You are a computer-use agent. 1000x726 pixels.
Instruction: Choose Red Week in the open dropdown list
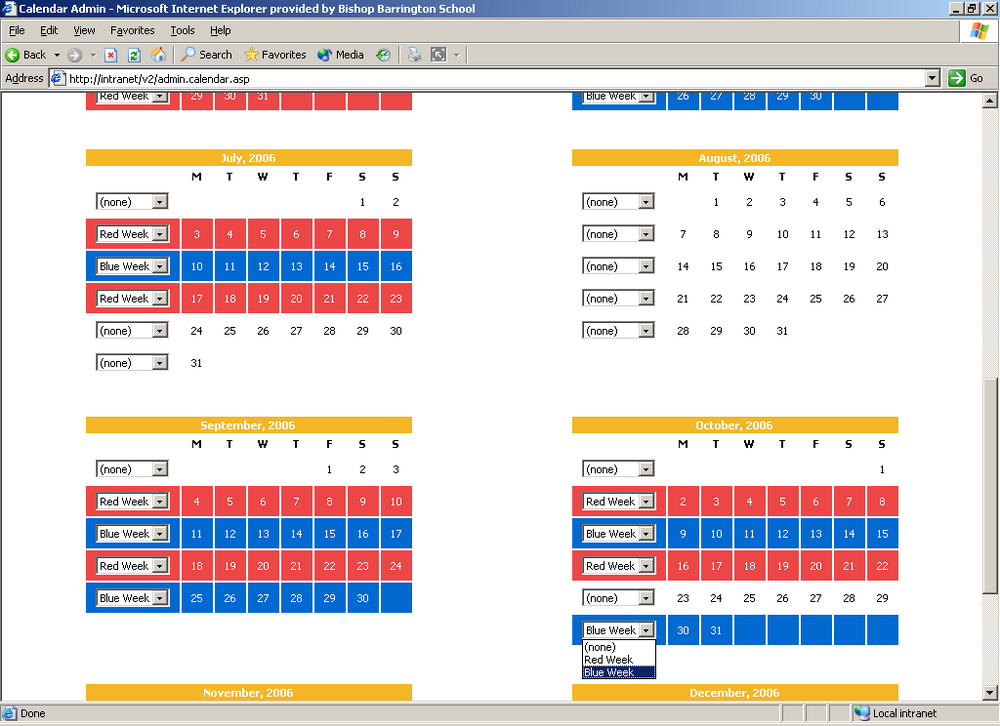click(x=619, y=660)
